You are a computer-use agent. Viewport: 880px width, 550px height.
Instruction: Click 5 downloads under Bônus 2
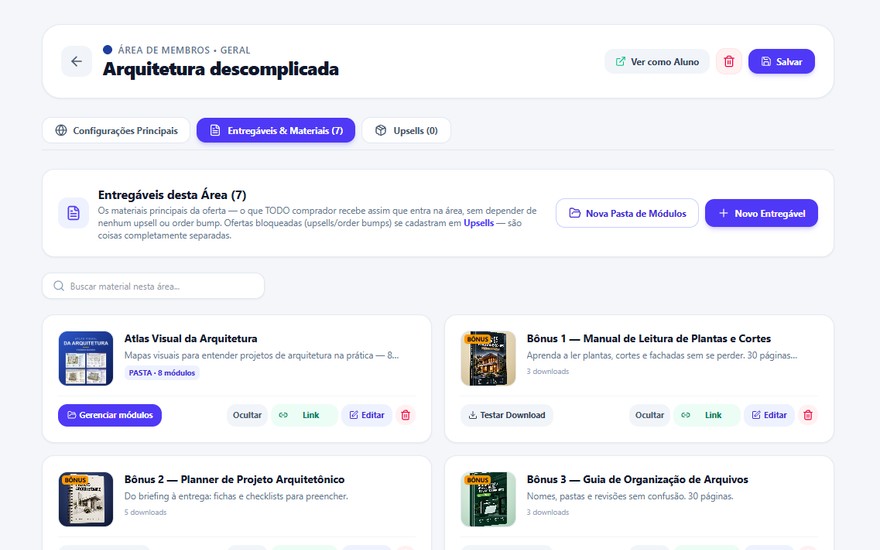coord(145,512)
